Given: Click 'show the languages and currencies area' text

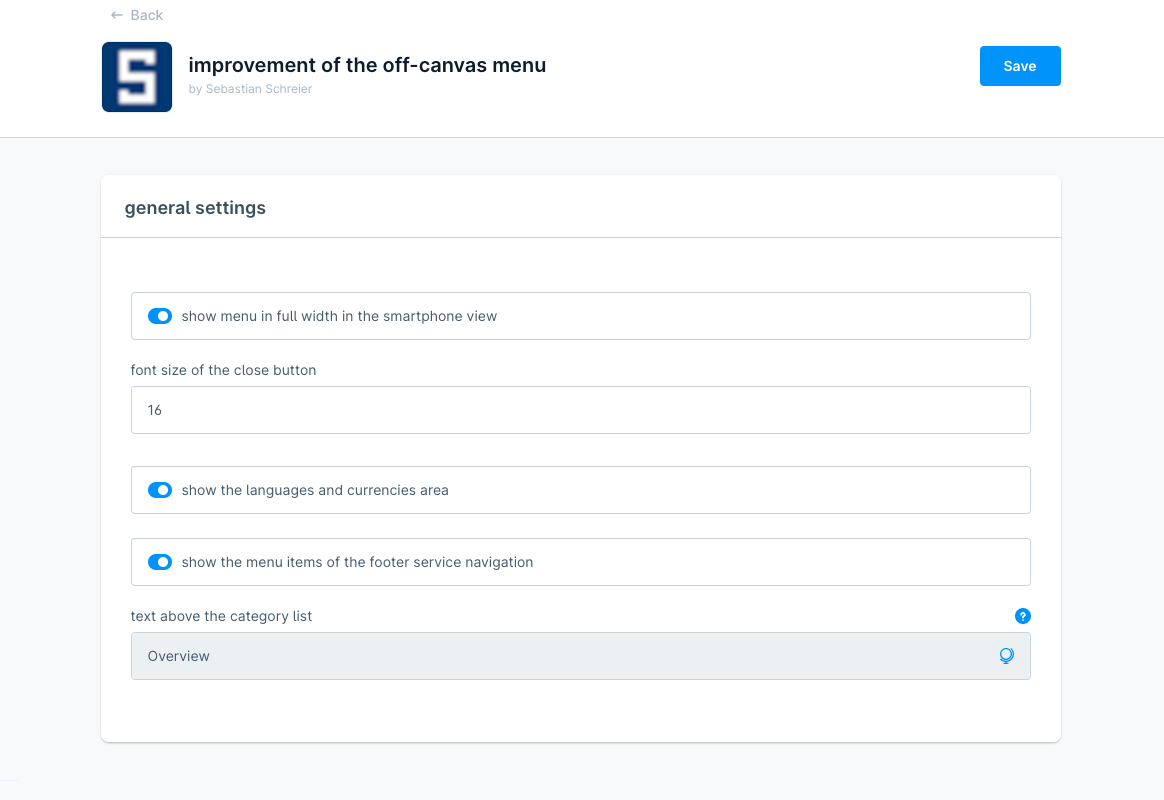Looking at the screenshot, I should [315, 490].
